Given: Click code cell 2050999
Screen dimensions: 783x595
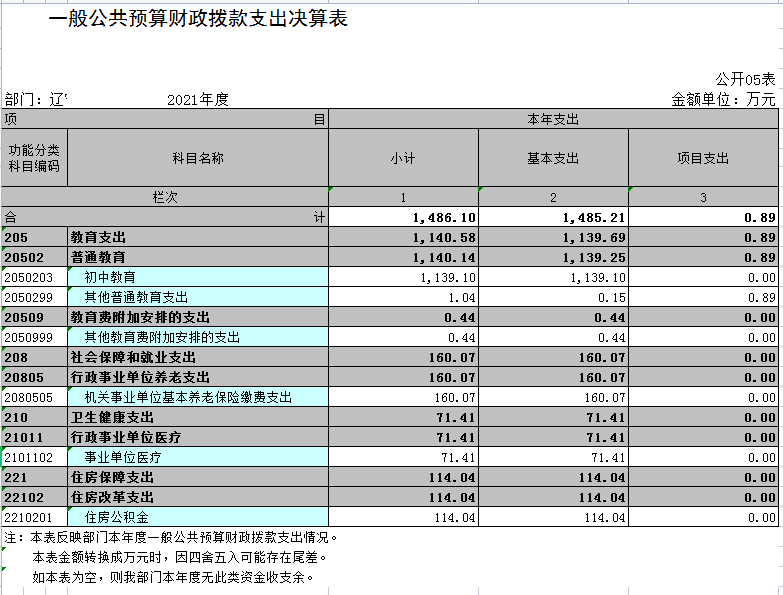Looking at the screenshot, I should point(34,337).
